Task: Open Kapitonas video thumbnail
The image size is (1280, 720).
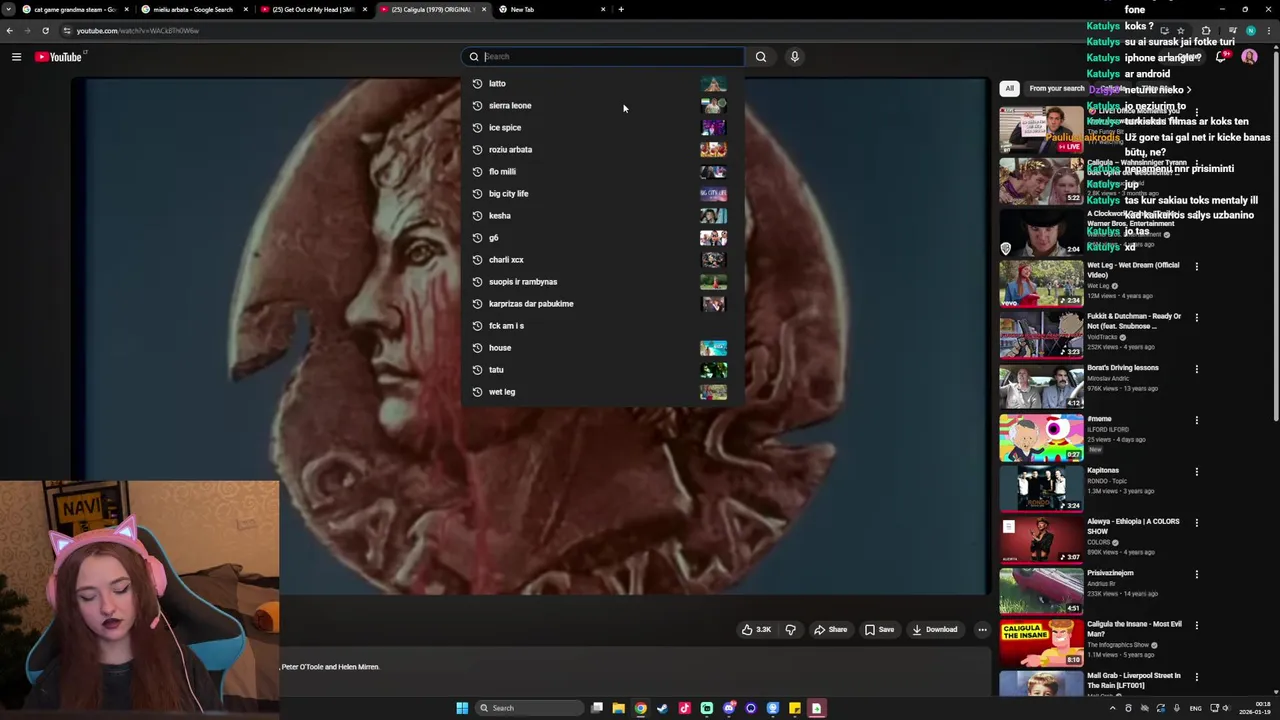Action: tap(1040, 489)
